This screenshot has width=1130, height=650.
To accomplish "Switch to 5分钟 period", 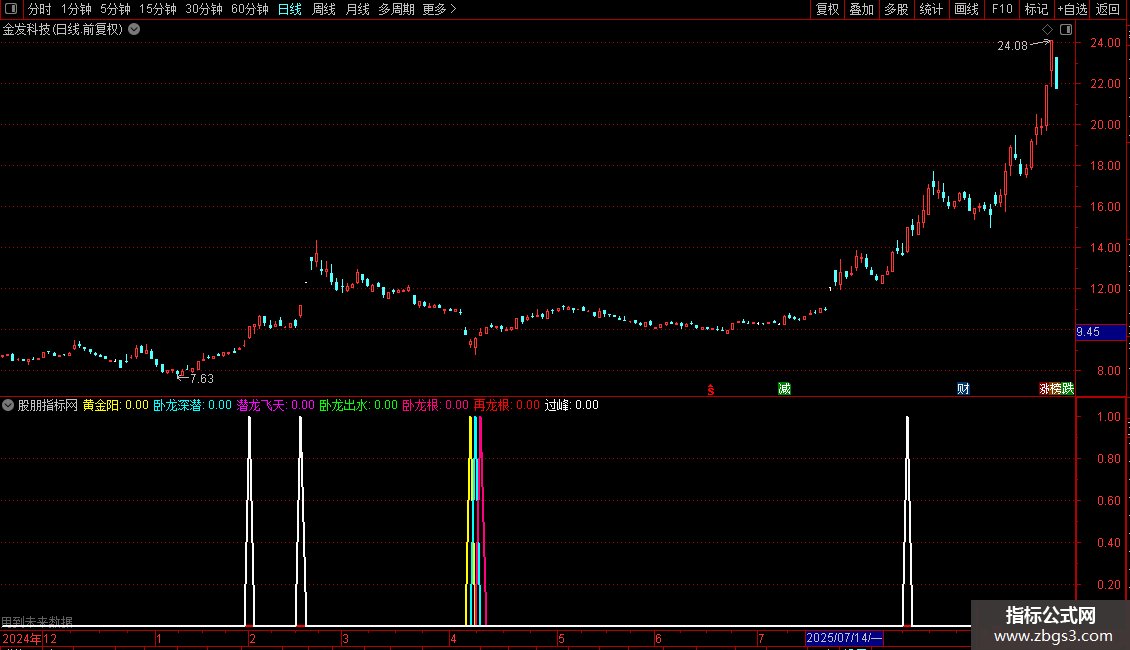I will (x=115, y=9).
